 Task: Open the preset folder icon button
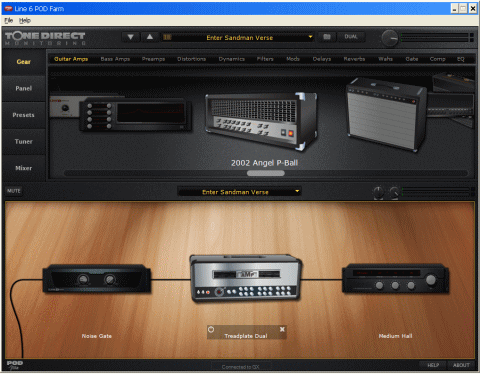[327, 37]
